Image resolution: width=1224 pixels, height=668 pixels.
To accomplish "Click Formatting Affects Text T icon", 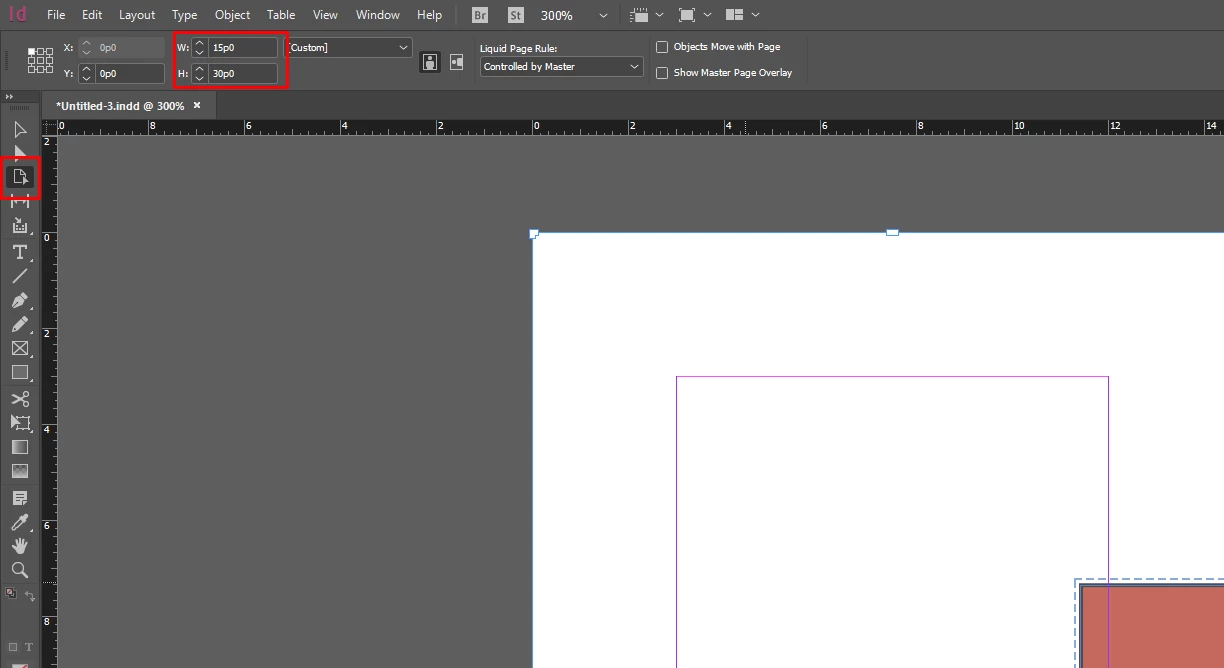I will (x=29, y=647).
